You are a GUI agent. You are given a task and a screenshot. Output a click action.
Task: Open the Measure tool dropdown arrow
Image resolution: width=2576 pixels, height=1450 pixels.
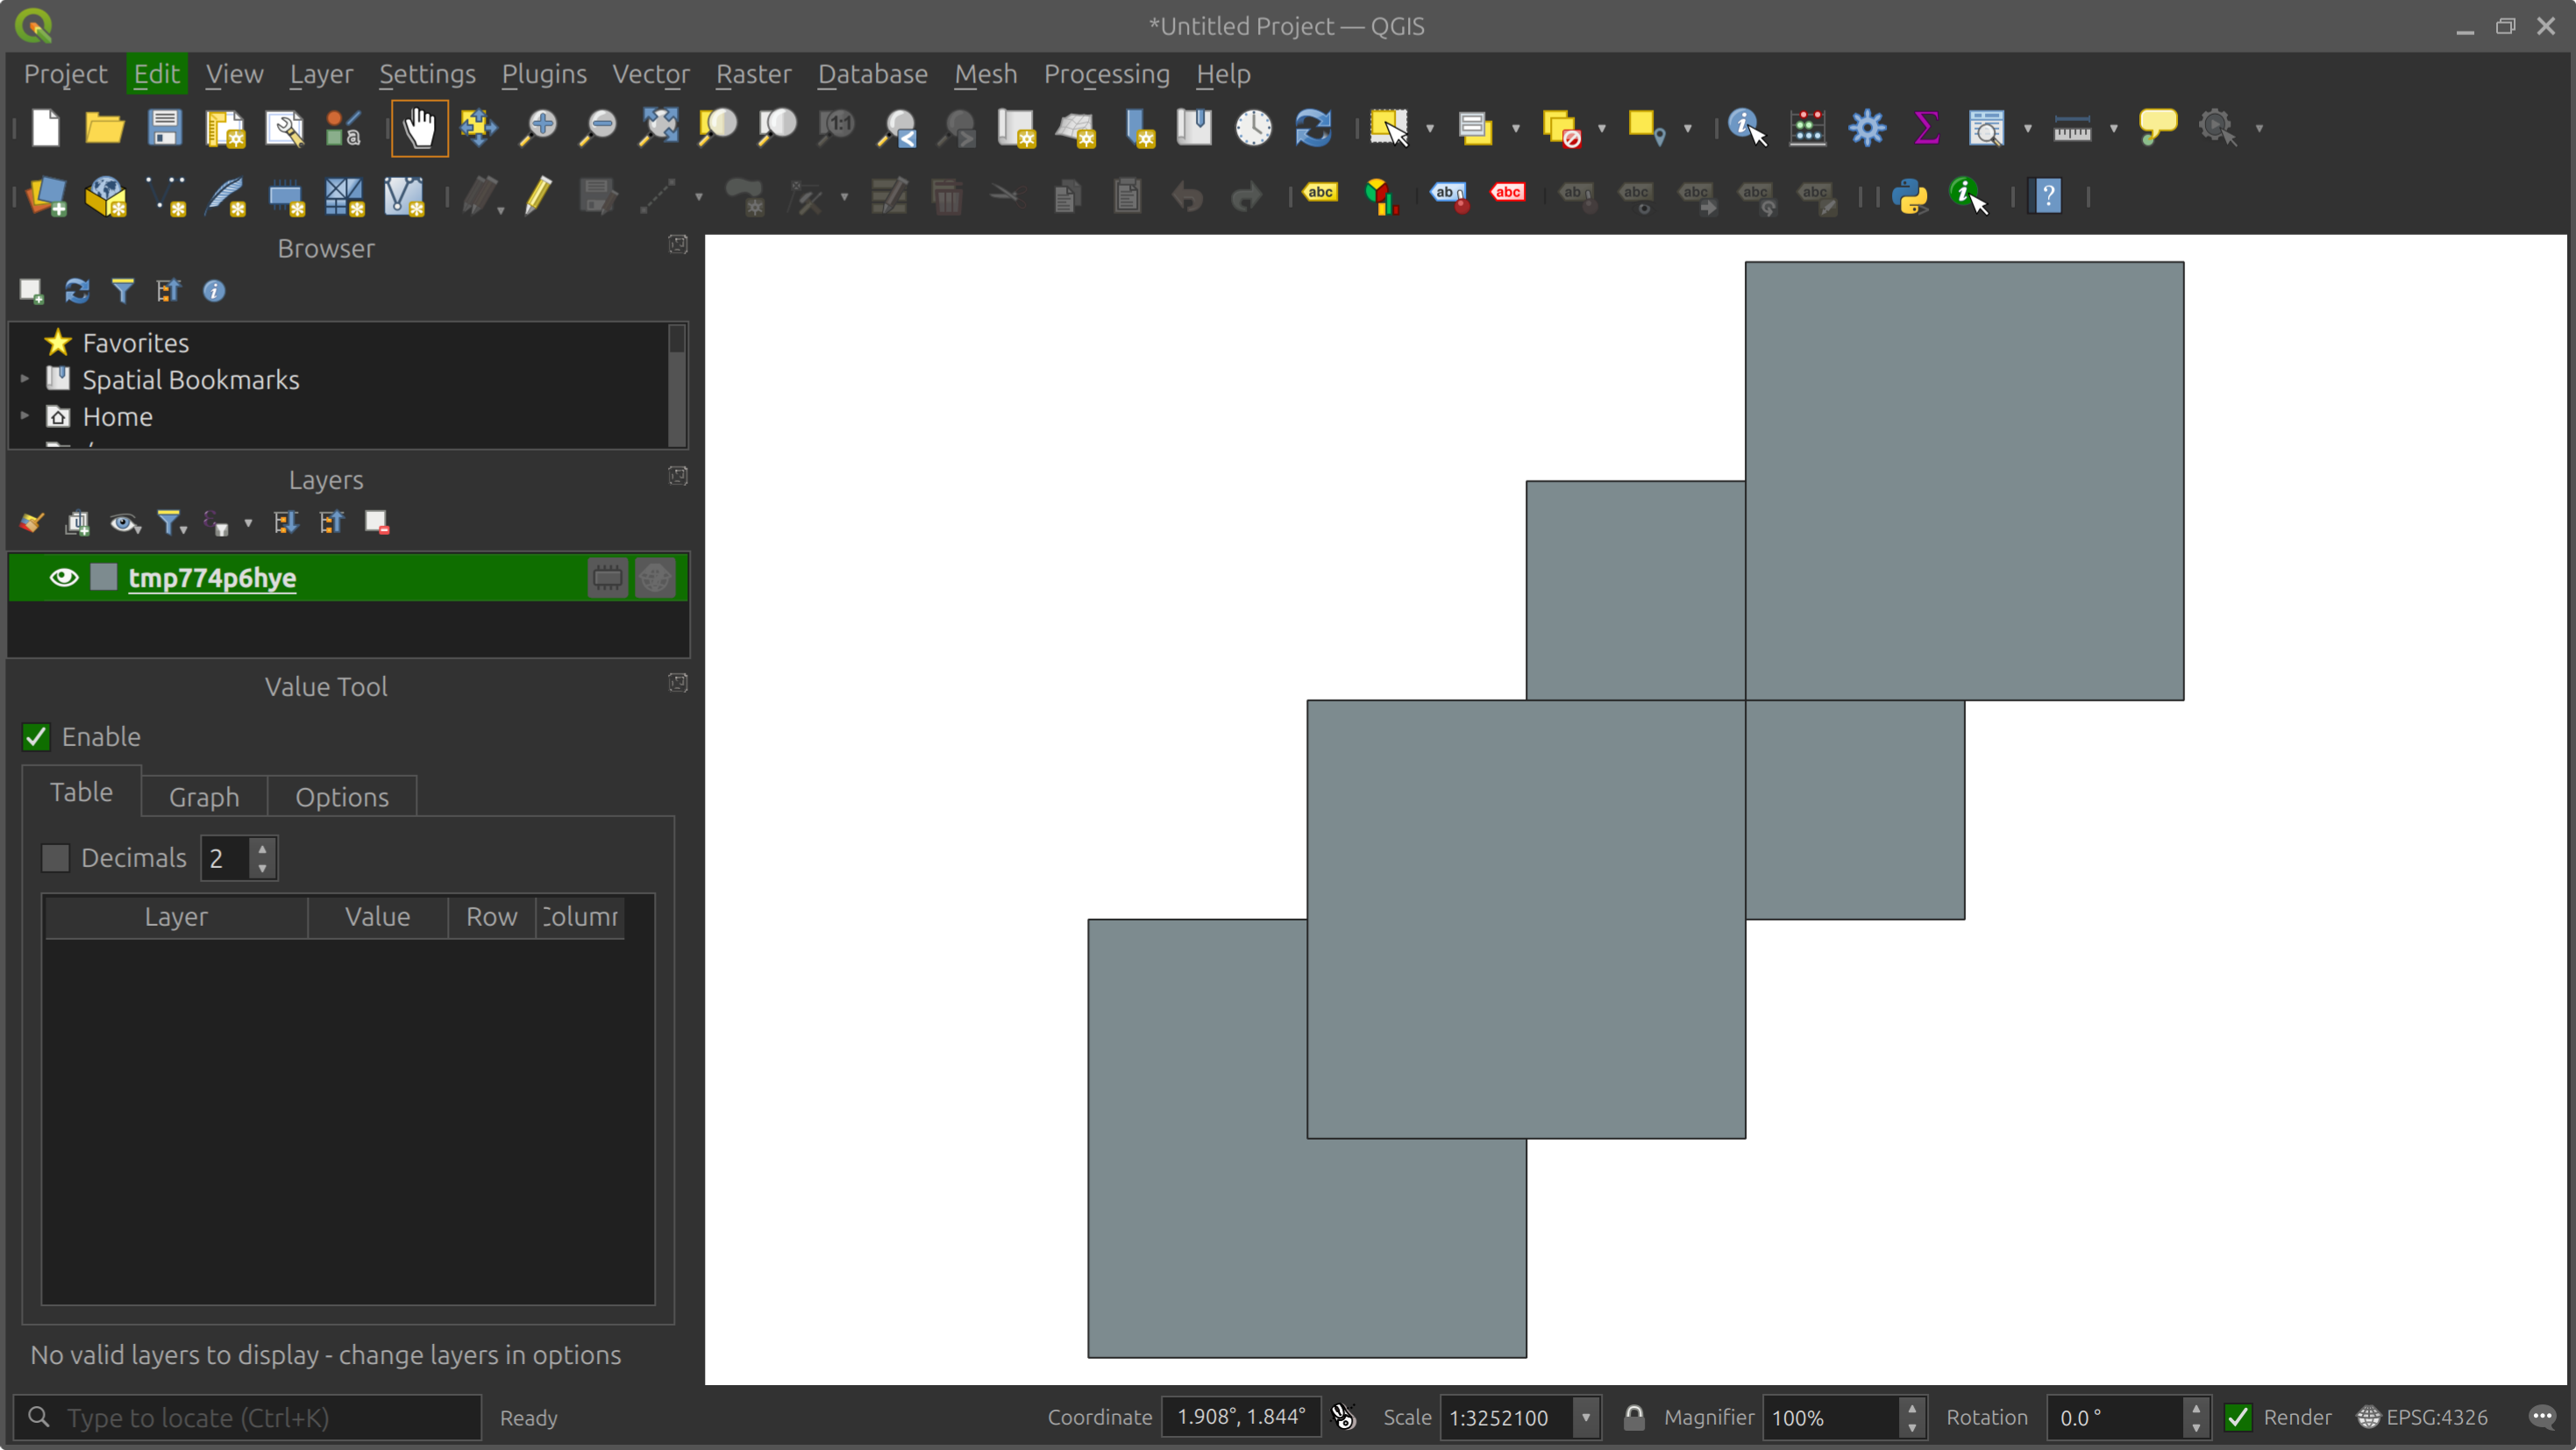[2113, 128]
